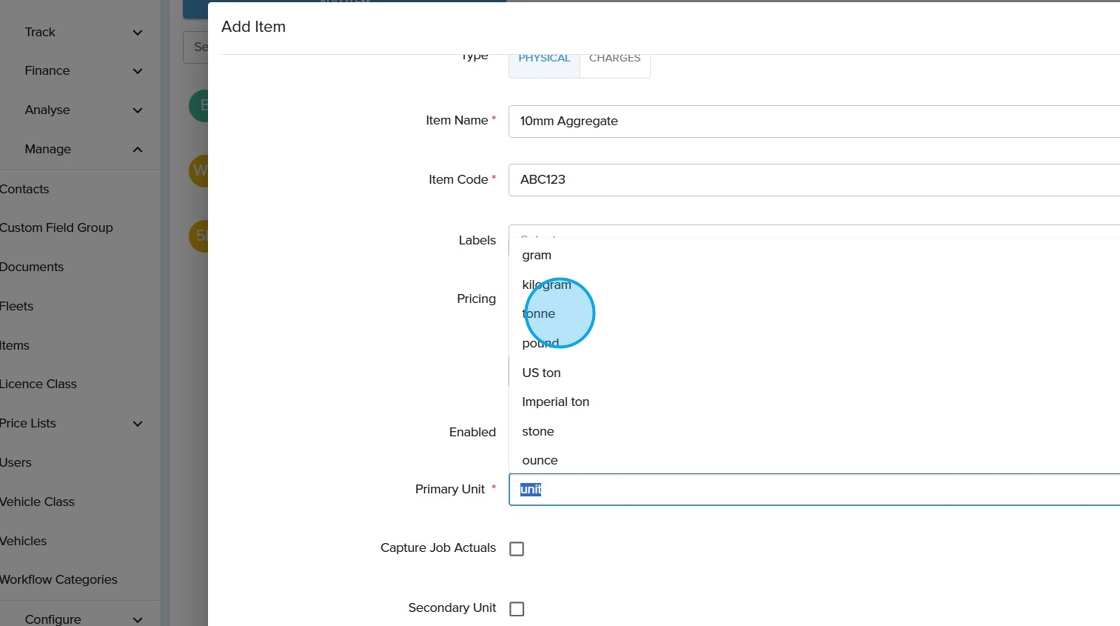1120x626 pixels.
Task: Expand the Track sidebar menu chevron
Action: [x=137, y=32]
